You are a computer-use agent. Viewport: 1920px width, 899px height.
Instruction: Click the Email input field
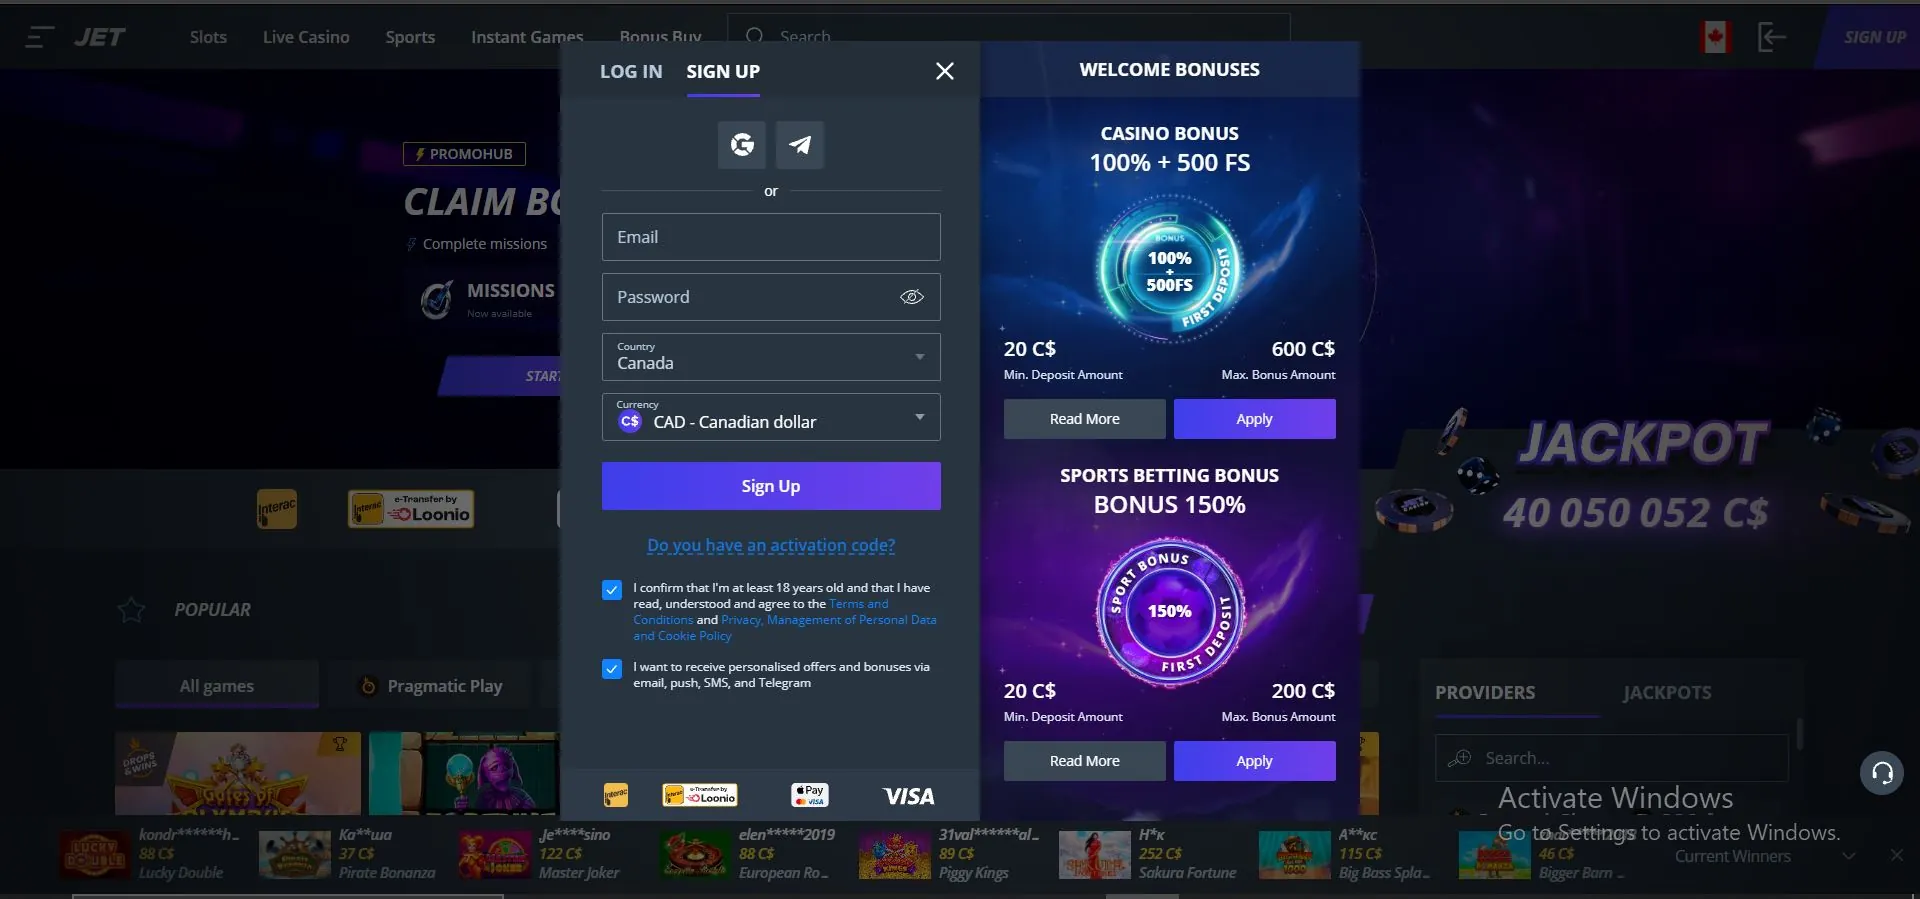pos(771,237)
